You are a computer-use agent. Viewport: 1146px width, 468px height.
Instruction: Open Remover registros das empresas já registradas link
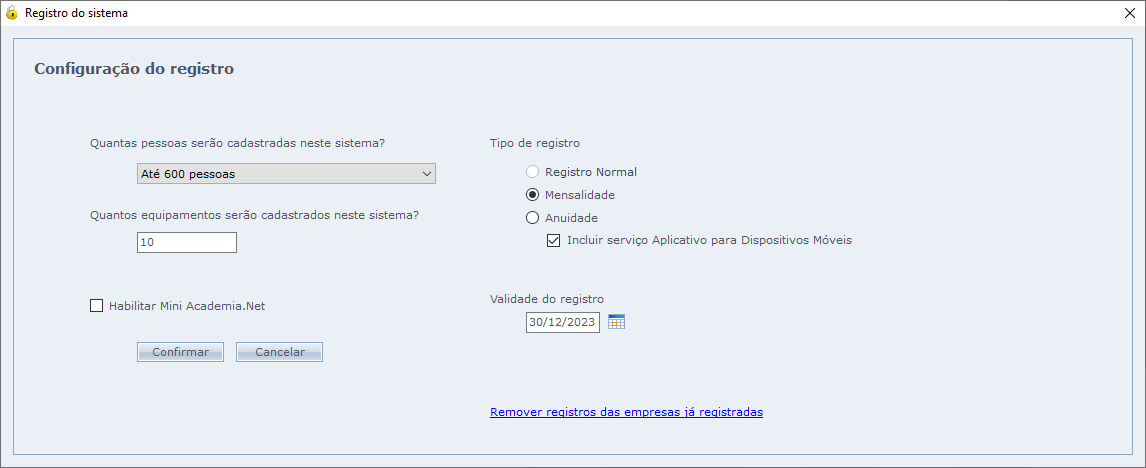coord(626,412)
